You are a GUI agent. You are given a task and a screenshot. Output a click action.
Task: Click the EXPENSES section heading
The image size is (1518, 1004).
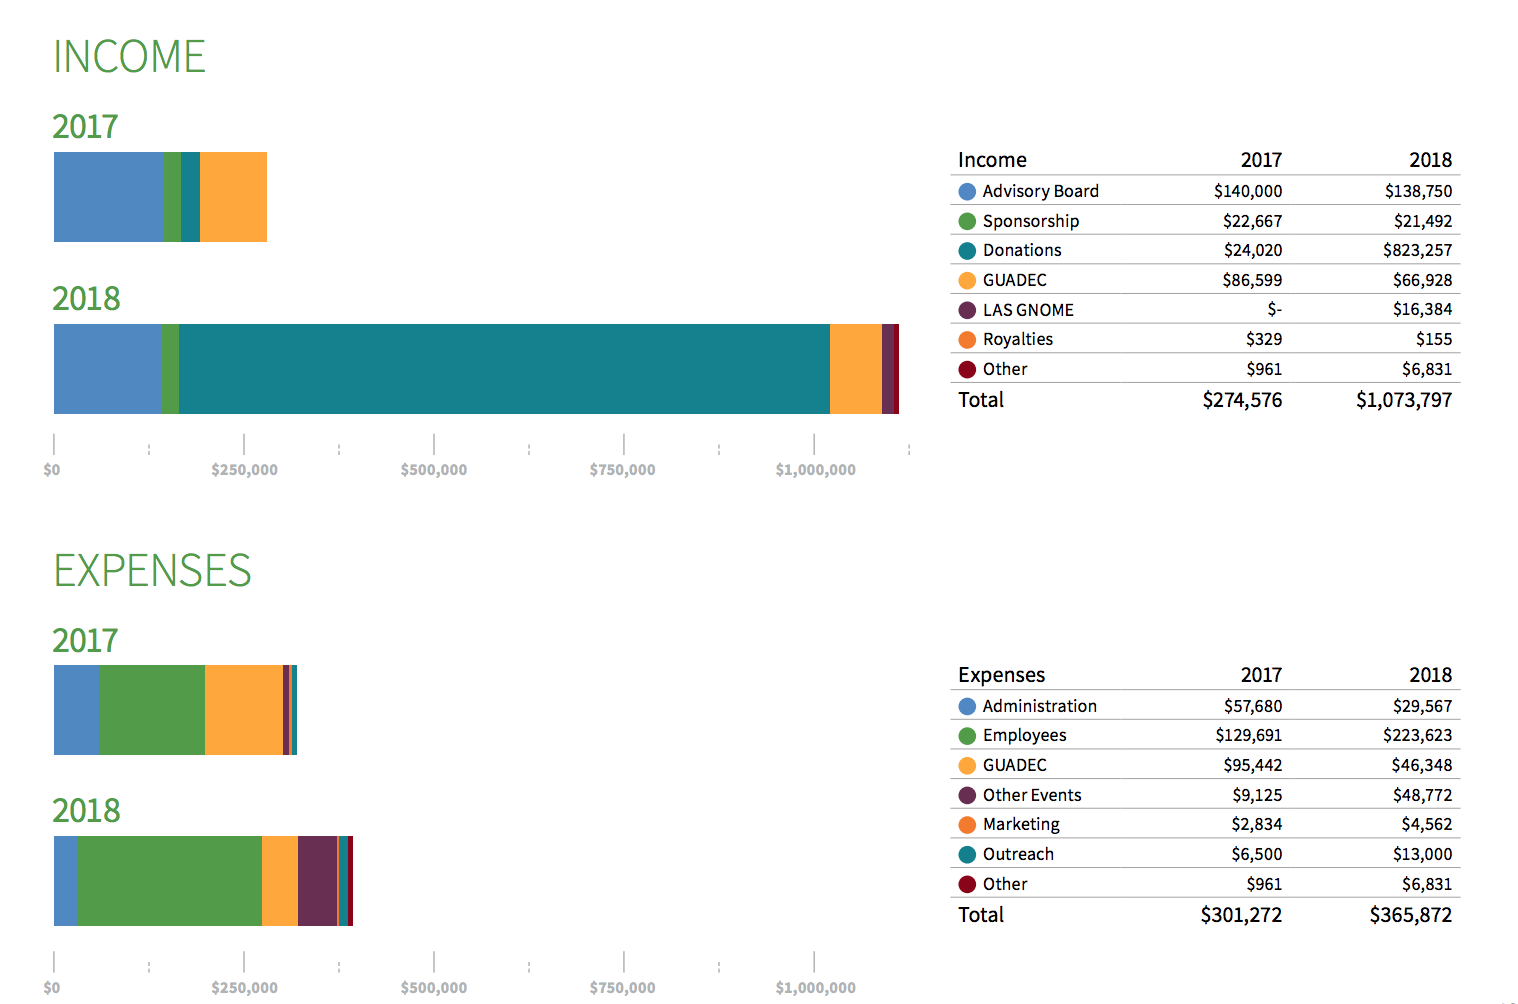click(x=152, y=571)
